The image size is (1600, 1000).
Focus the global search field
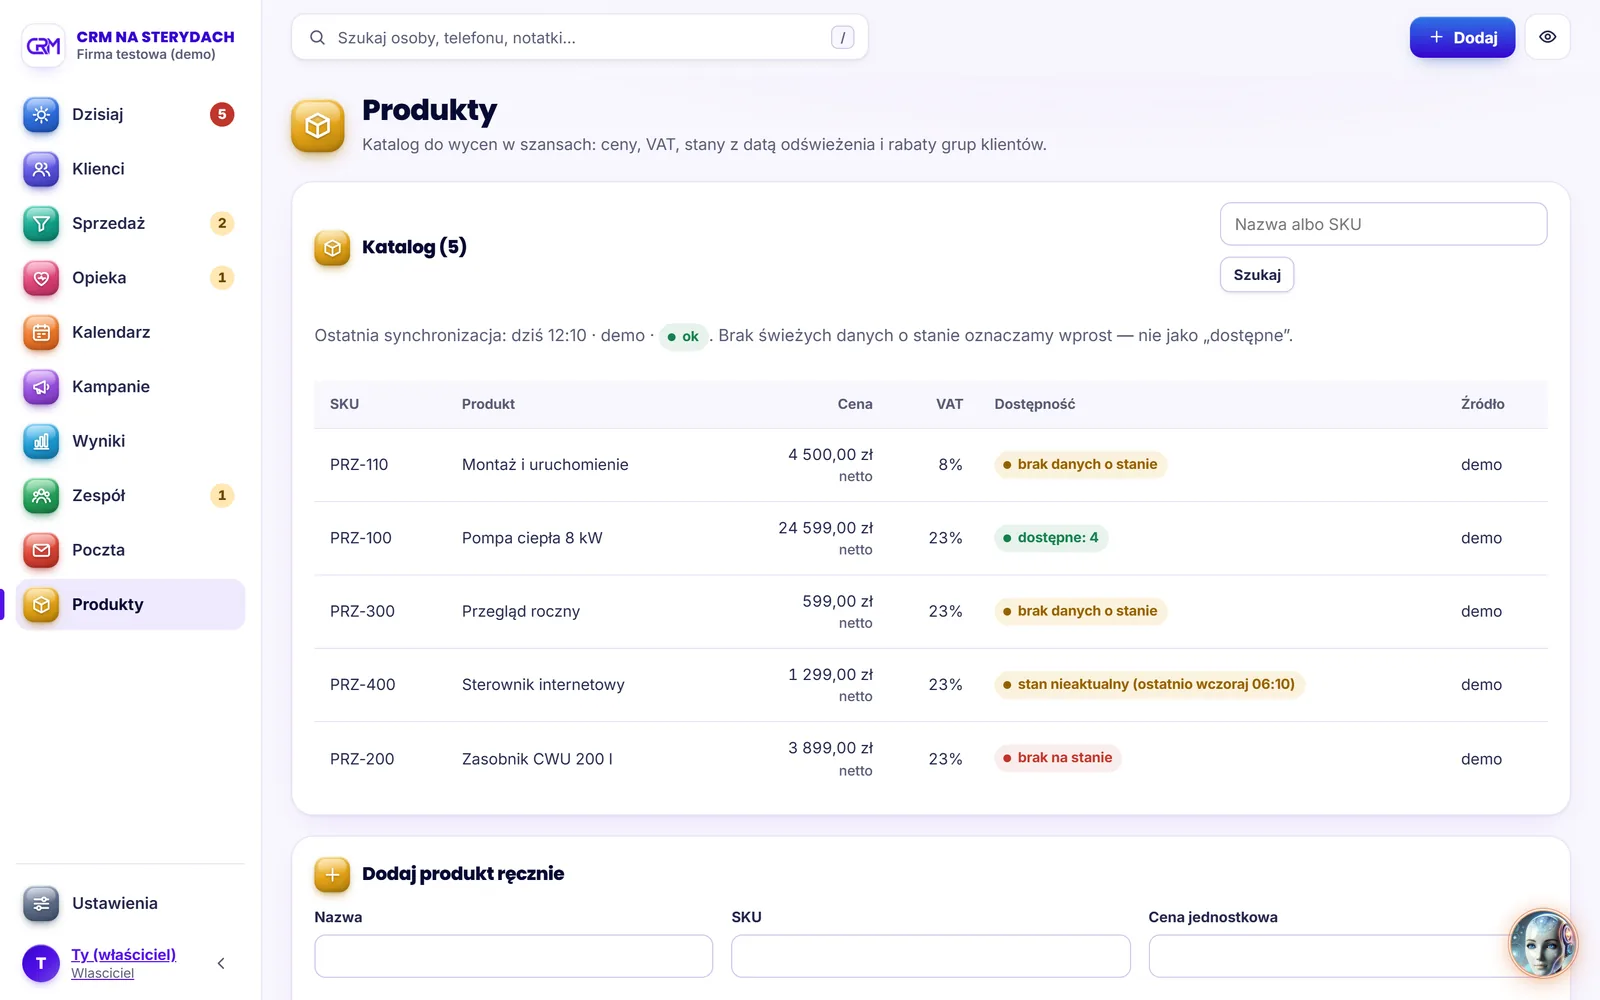click(x=580, y=38)
